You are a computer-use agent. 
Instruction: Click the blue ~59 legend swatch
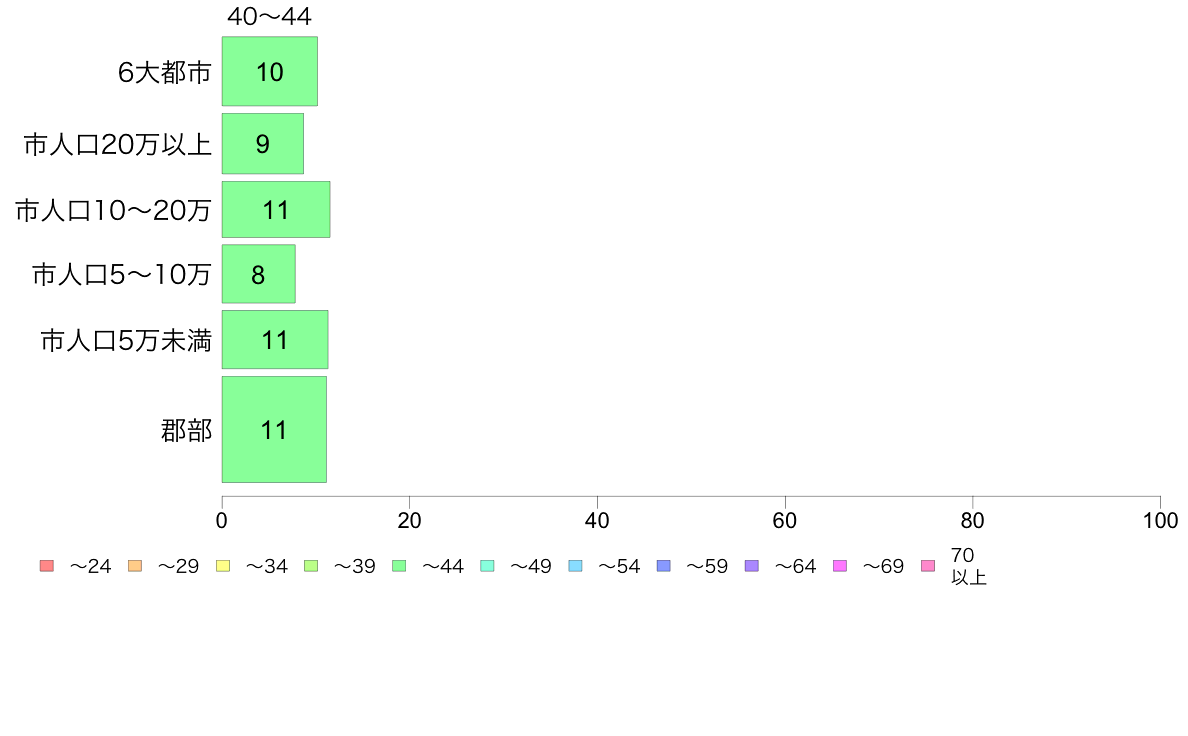click(663, 566)
